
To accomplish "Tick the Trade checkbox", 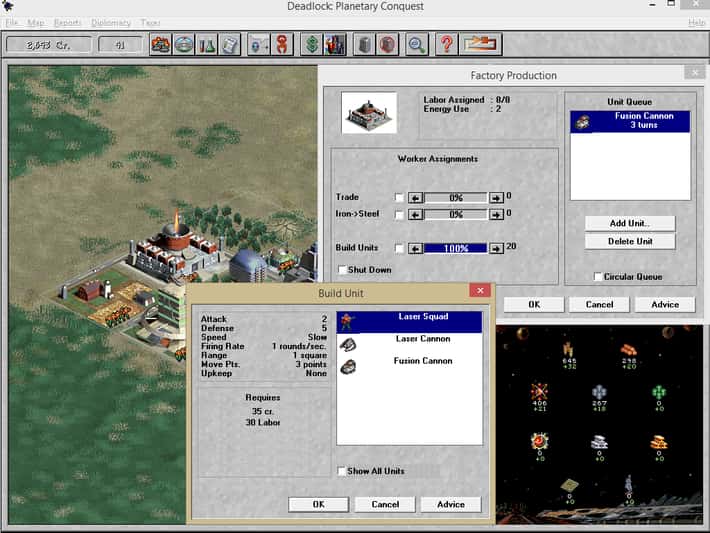I will tap(399, 197).
